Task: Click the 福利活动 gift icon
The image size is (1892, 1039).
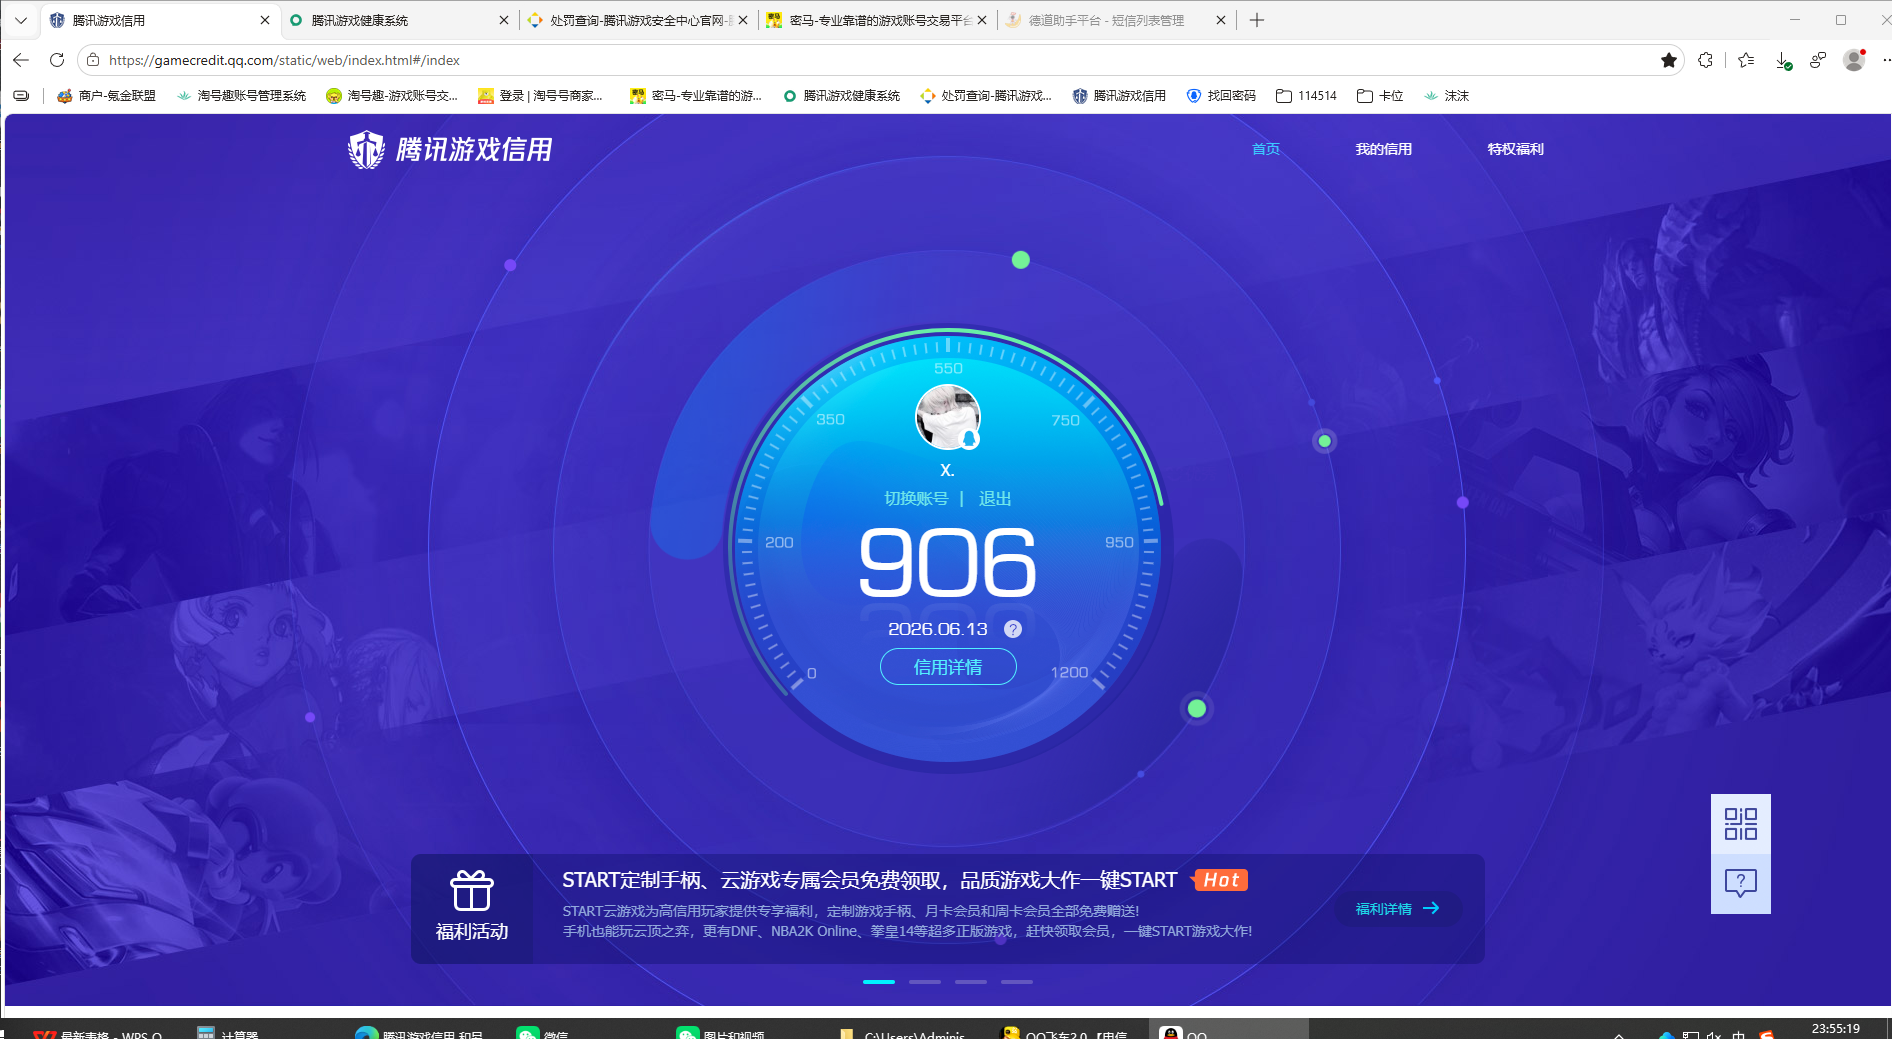Action: pos(472,890)
